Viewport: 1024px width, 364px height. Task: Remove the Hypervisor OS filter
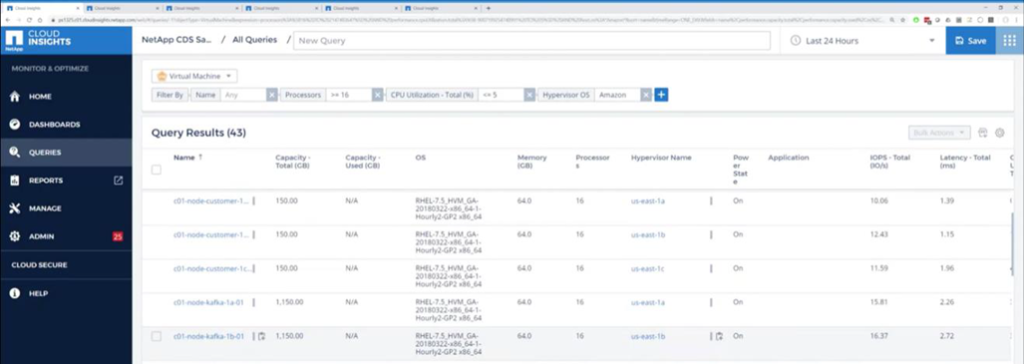[645, 95]
